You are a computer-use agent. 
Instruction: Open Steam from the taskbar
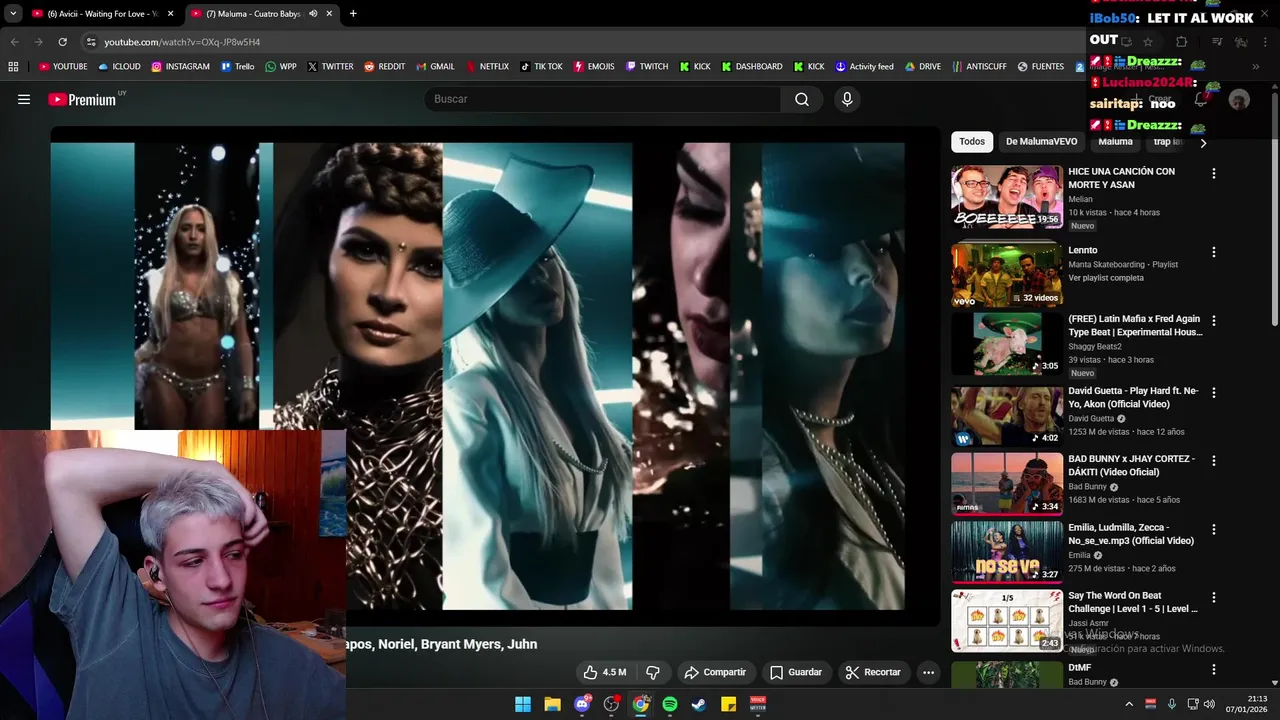point(699,704)
